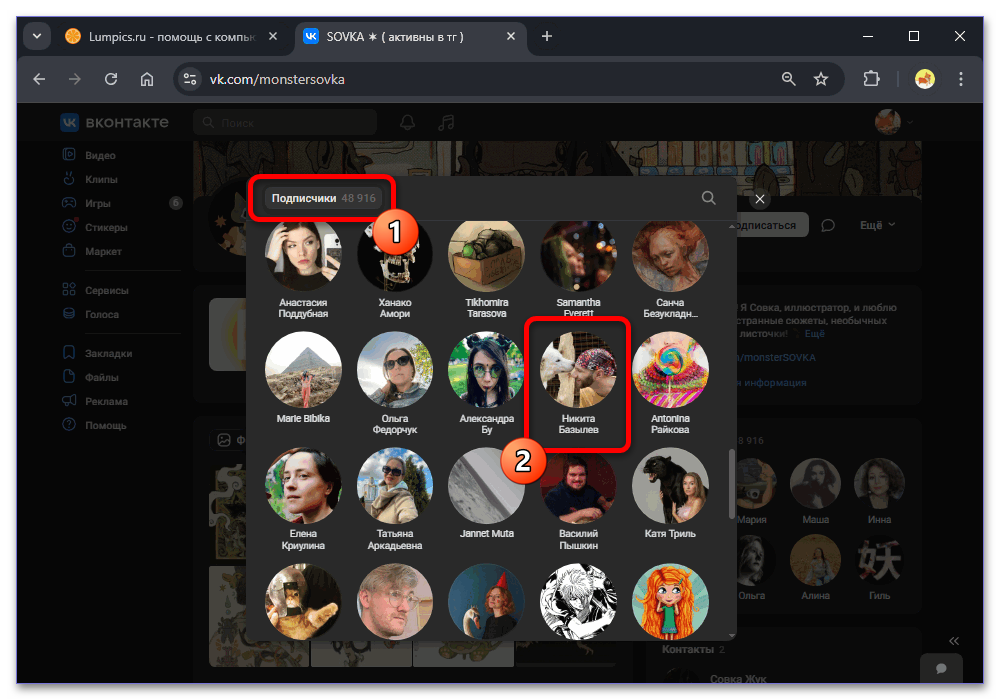The width and height of the screenshot is (1000, 700).
Task: Expand the Ещё dropdown
Action: (878, 225)
